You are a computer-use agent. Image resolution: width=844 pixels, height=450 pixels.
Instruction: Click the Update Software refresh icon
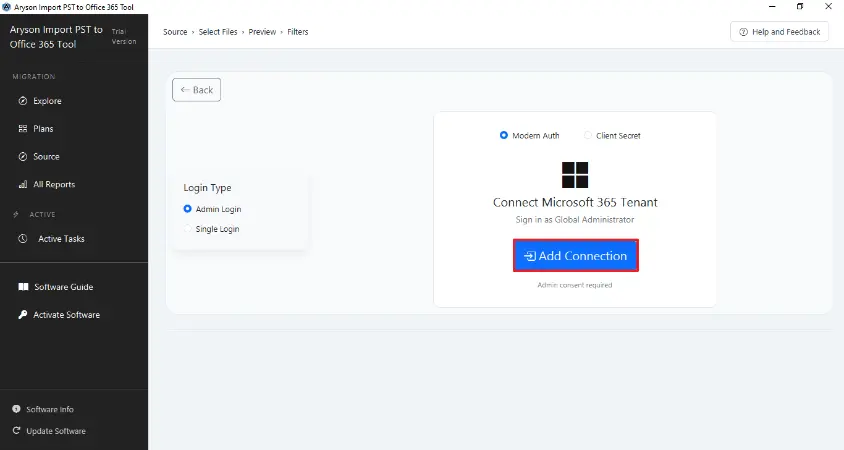pos(16,431)
